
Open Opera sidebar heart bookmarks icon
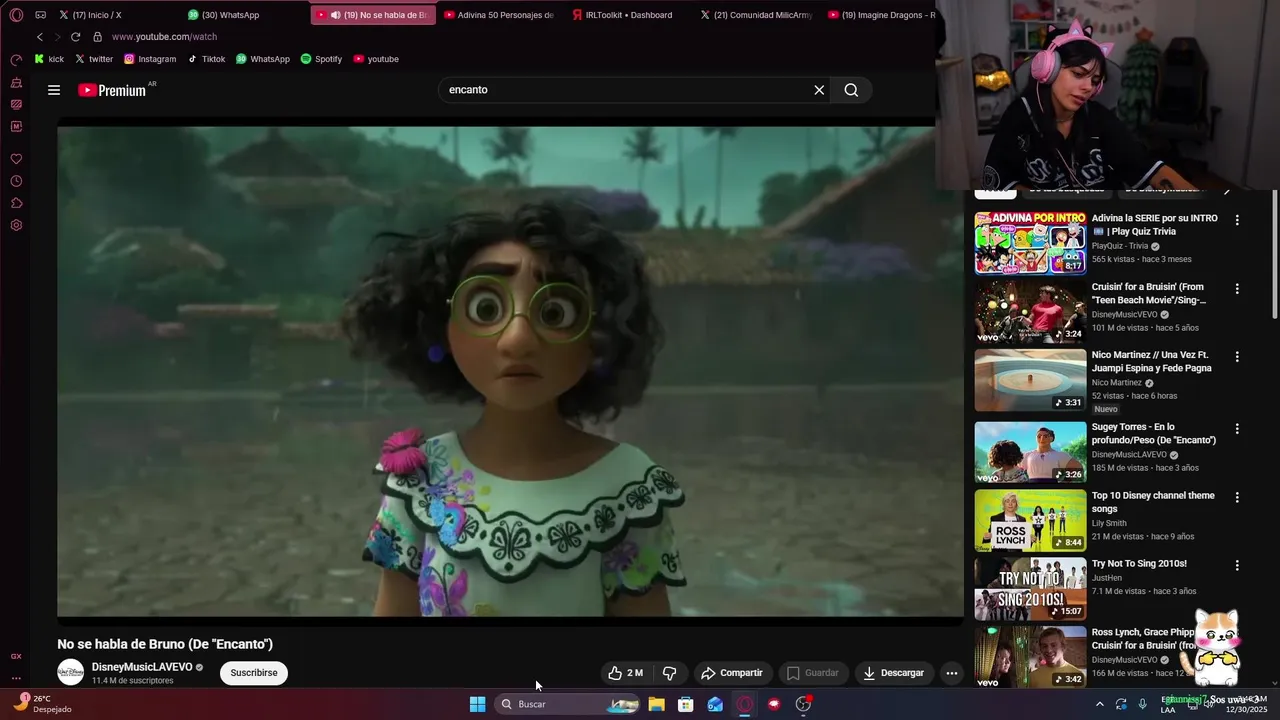(x=16, y=159)
